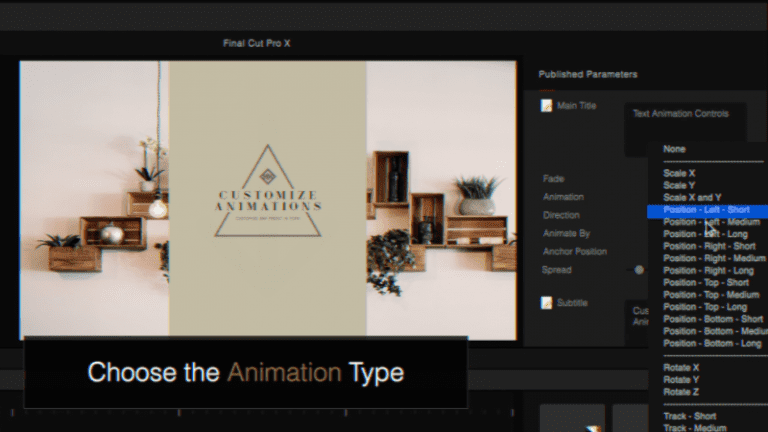This screenshot has height=432, width=768.
Task: Choose Position - Bottom - Long option
Action: point(712,343)
